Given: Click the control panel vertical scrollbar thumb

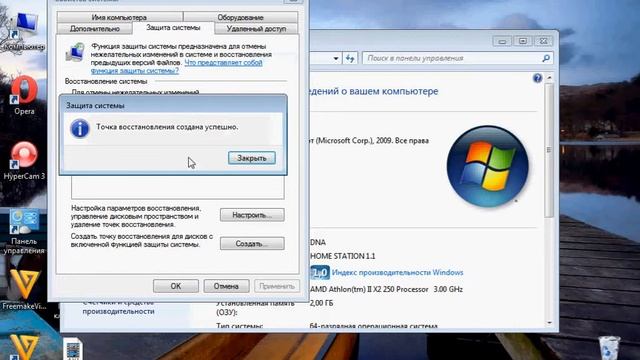Looking at the screenshot, I should 549,150.
